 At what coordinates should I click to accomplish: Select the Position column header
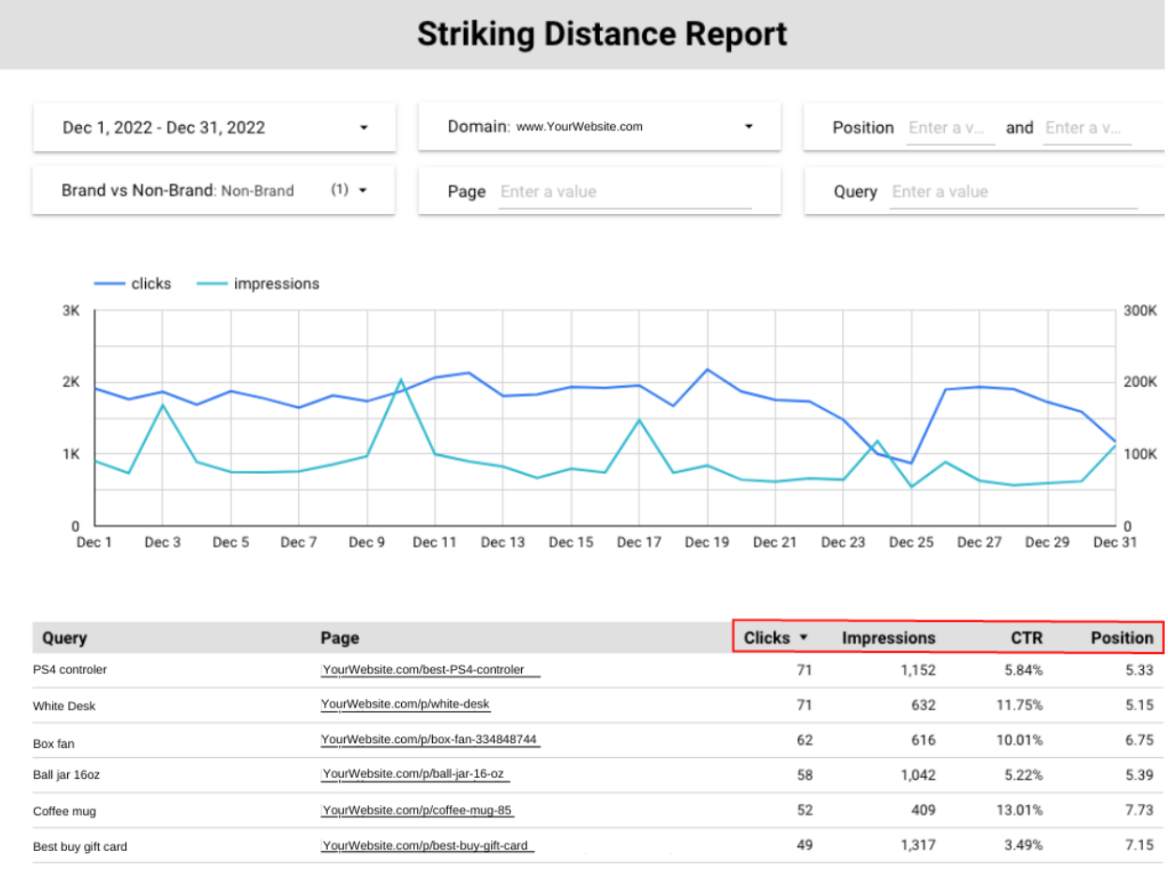click(1122, 637)
